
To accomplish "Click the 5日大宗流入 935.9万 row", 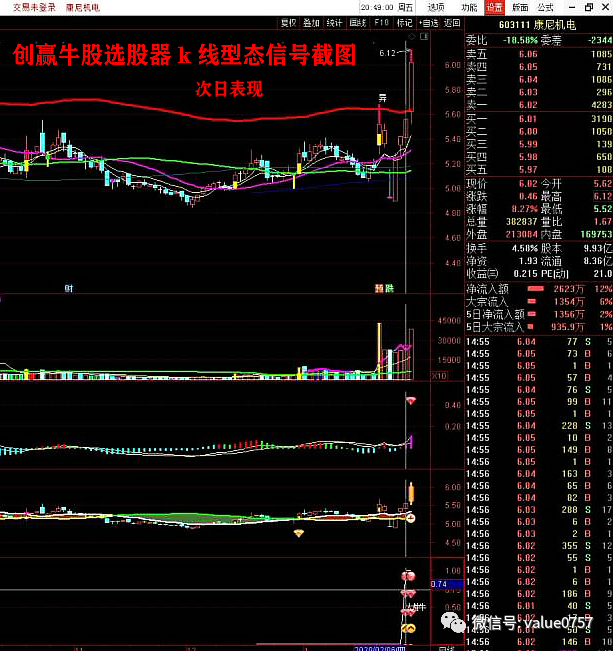I will (539, 327).
